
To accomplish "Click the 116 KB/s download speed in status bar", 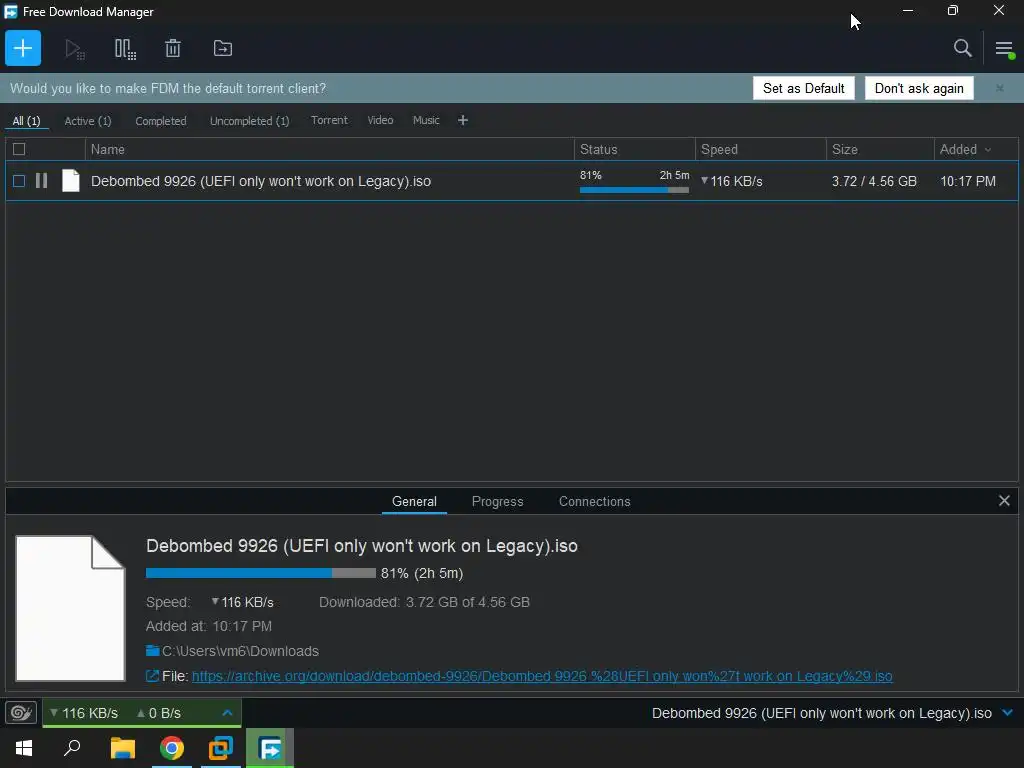I will point(84,713).
